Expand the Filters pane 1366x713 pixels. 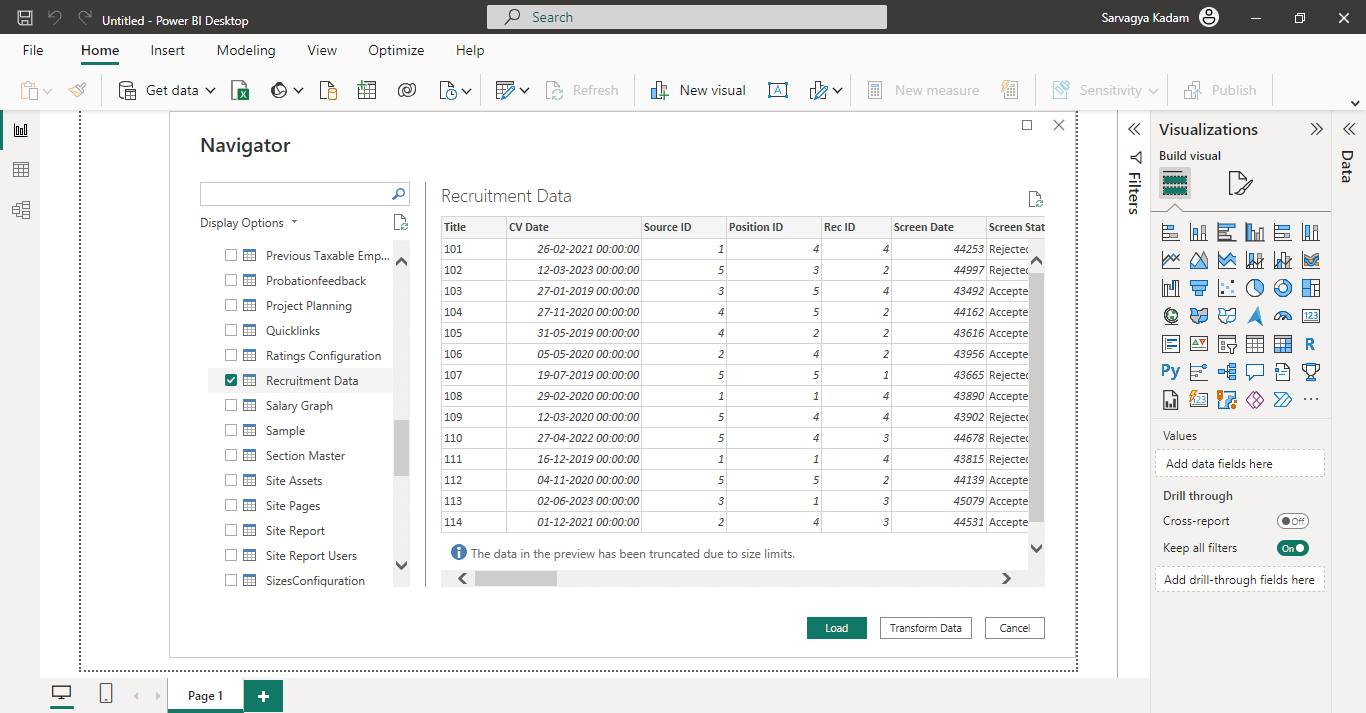click(x=1134, y=130)
